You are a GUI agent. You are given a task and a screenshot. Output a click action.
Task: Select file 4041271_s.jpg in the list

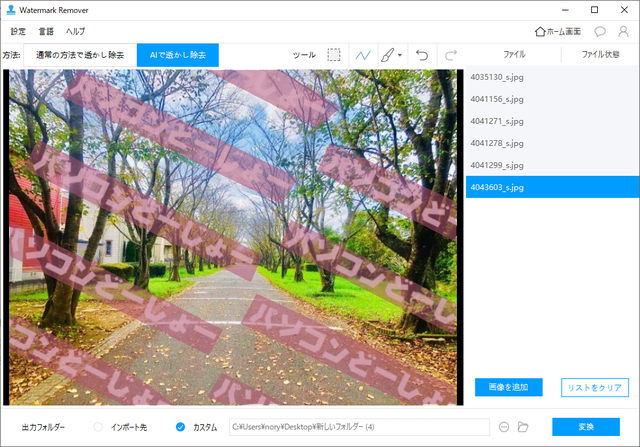click(498, 121)
